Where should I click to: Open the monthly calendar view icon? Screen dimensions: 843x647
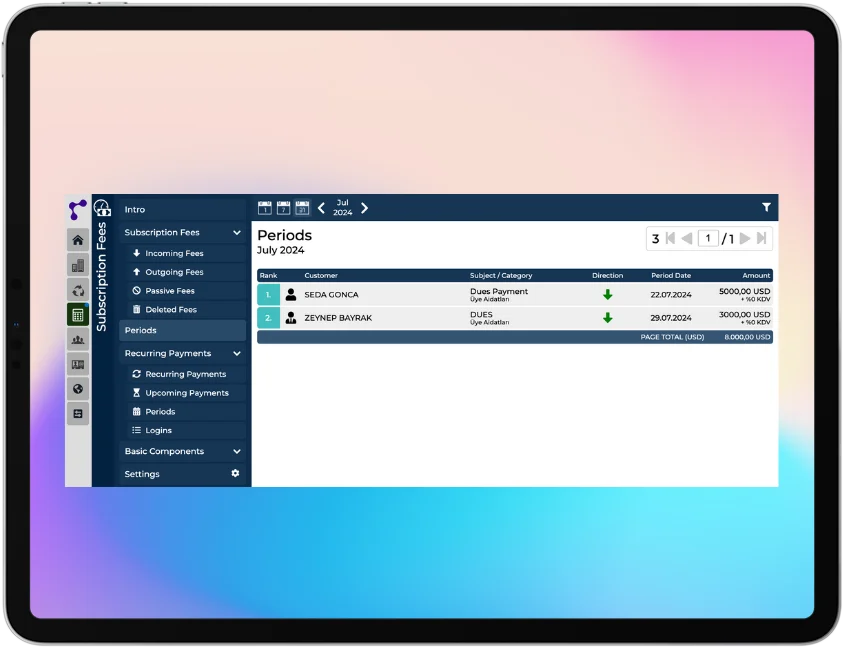tap(303, 208)
